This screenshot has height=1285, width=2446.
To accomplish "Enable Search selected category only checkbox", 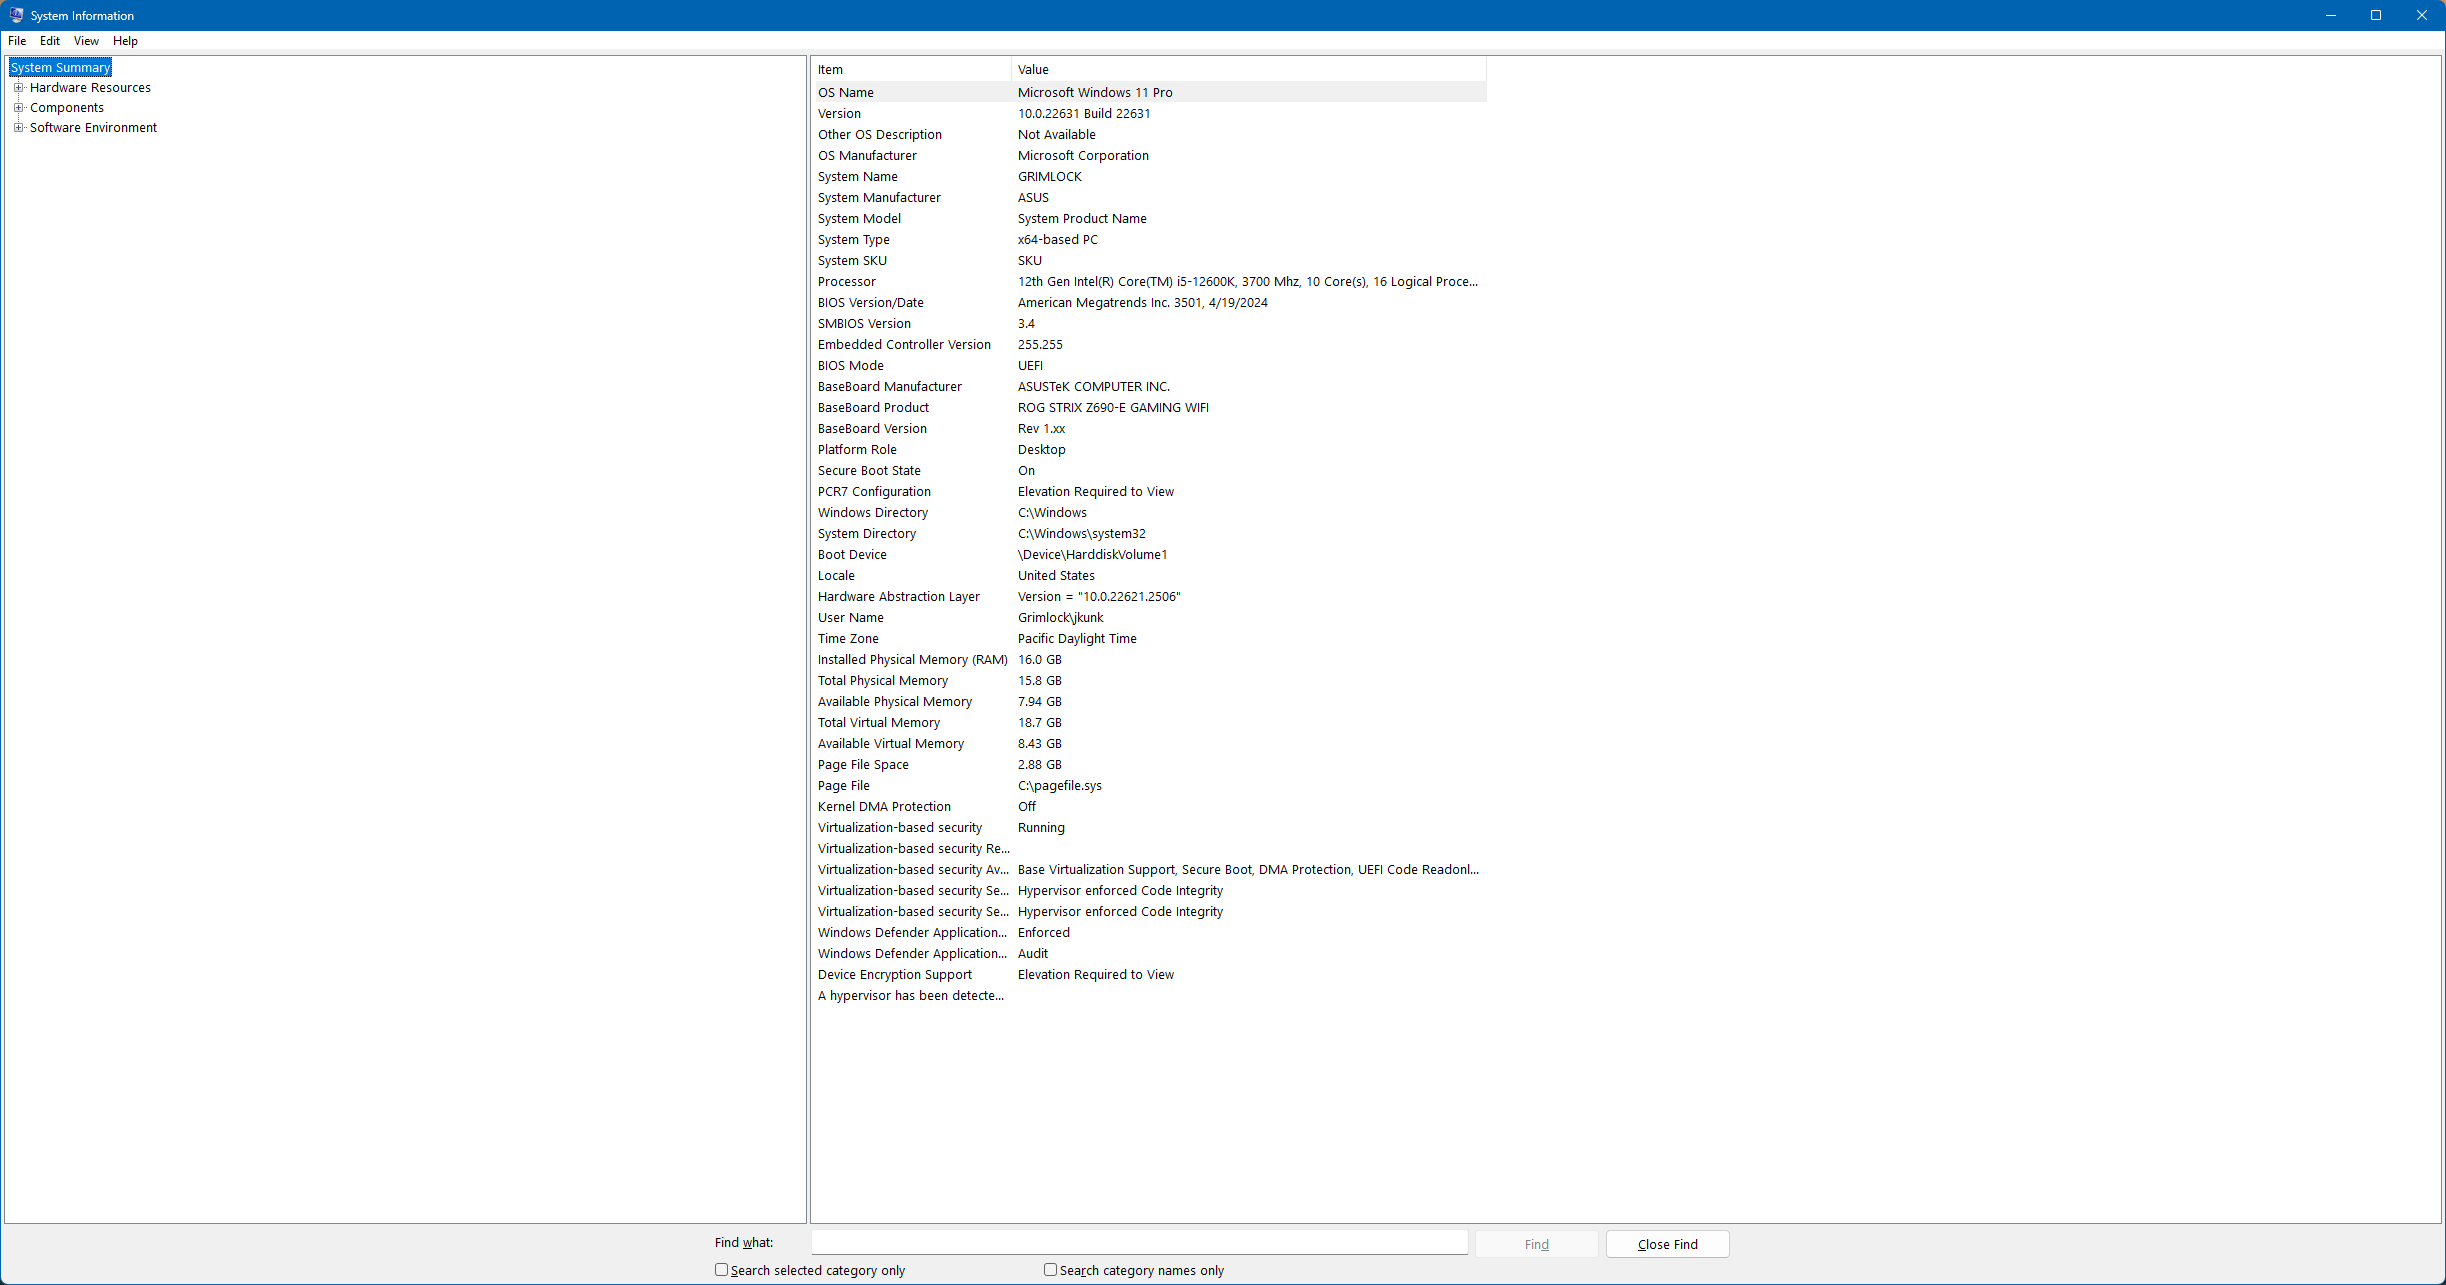I will (x=721, y=1270).
